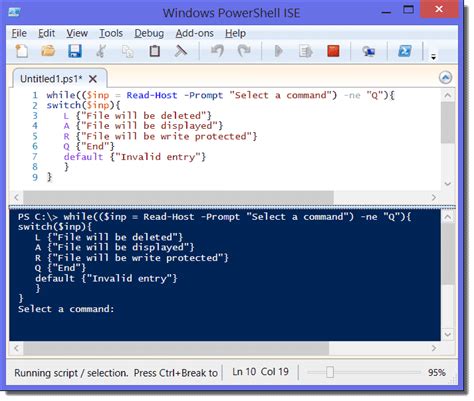Image resolution: width=474 pixels, height=401 pixels.
Task: Click "File will be write protected" in script editor
Action: click(167, 136)
